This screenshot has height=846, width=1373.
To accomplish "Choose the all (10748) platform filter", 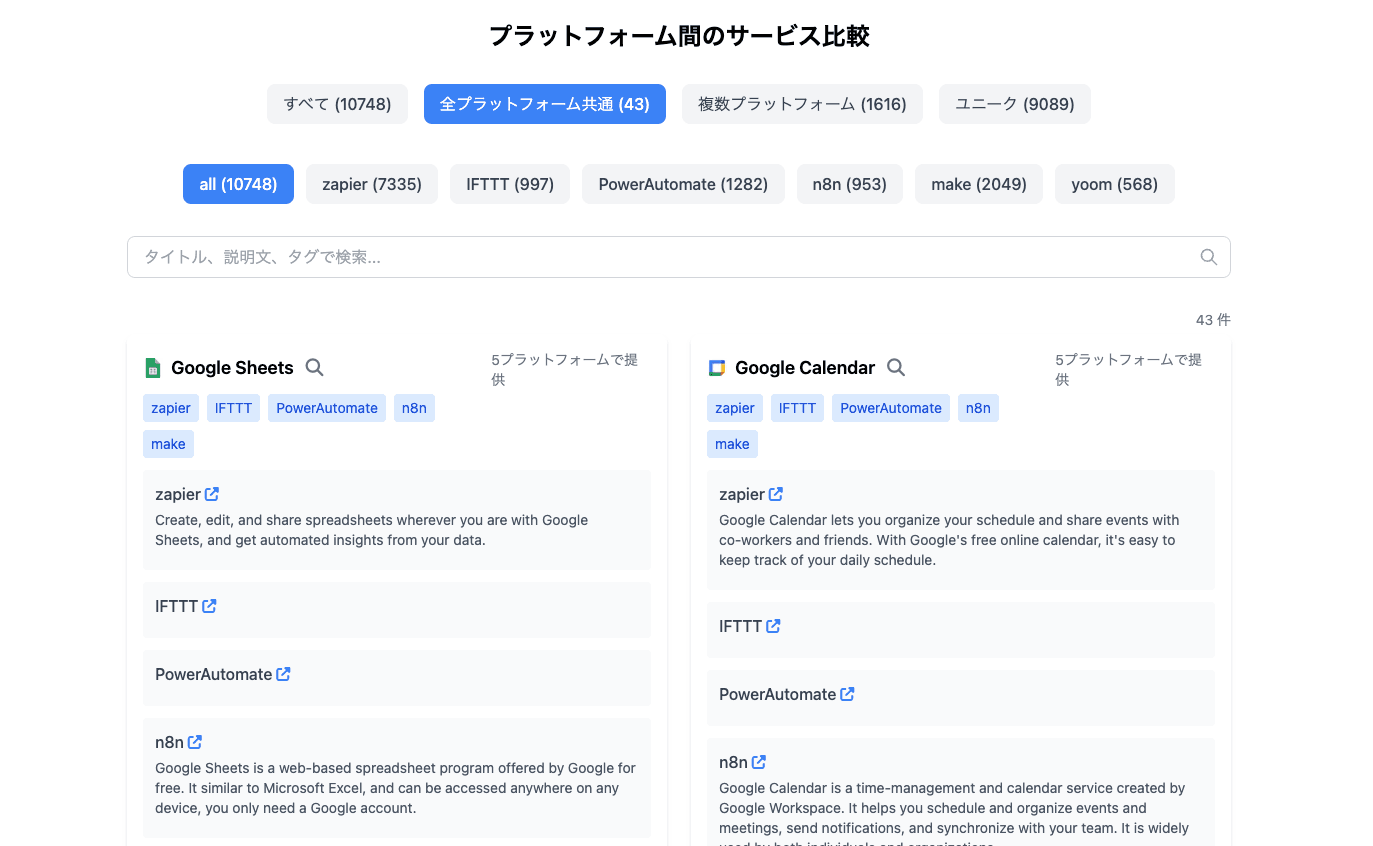I will coord(238,184).
